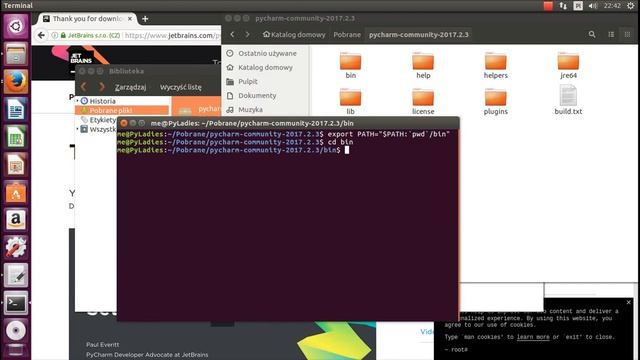Click the red recording indicator in top panel
The image size is (640, 360).
point(548,6)
